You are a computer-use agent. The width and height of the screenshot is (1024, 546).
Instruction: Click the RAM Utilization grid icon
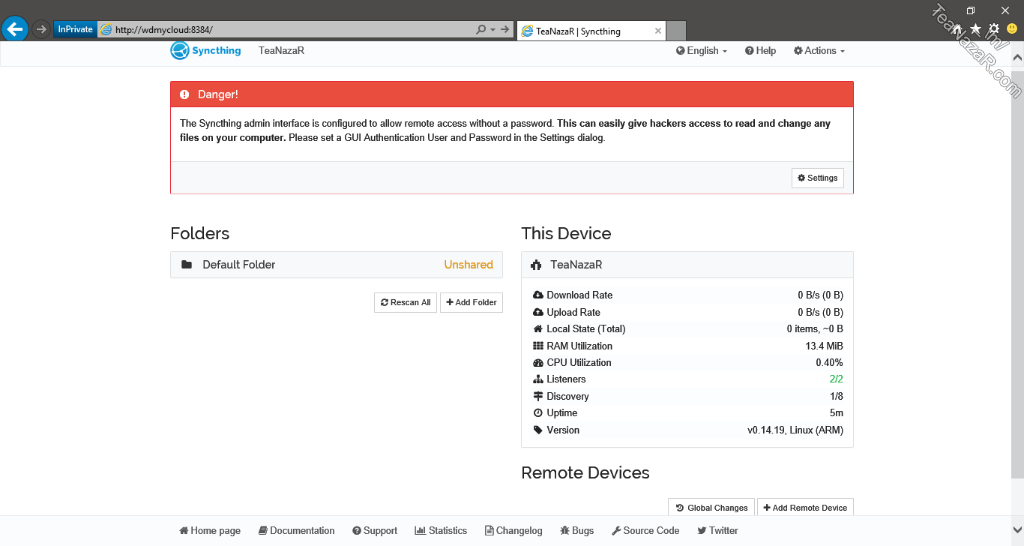[538, 346]
